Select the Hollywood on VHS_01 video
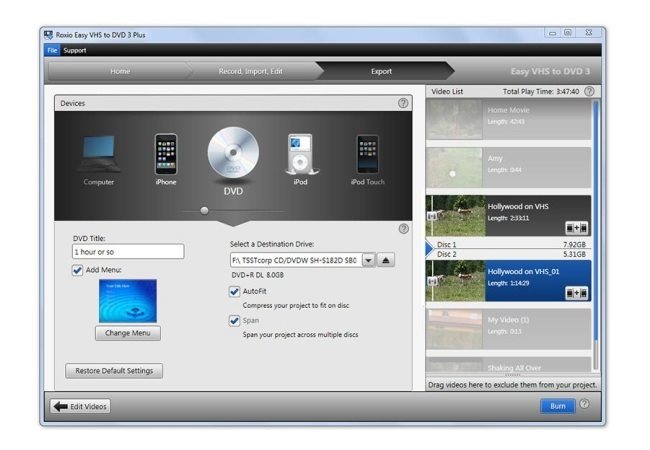This screenshot has width=650, height=450. click(509, 281)
